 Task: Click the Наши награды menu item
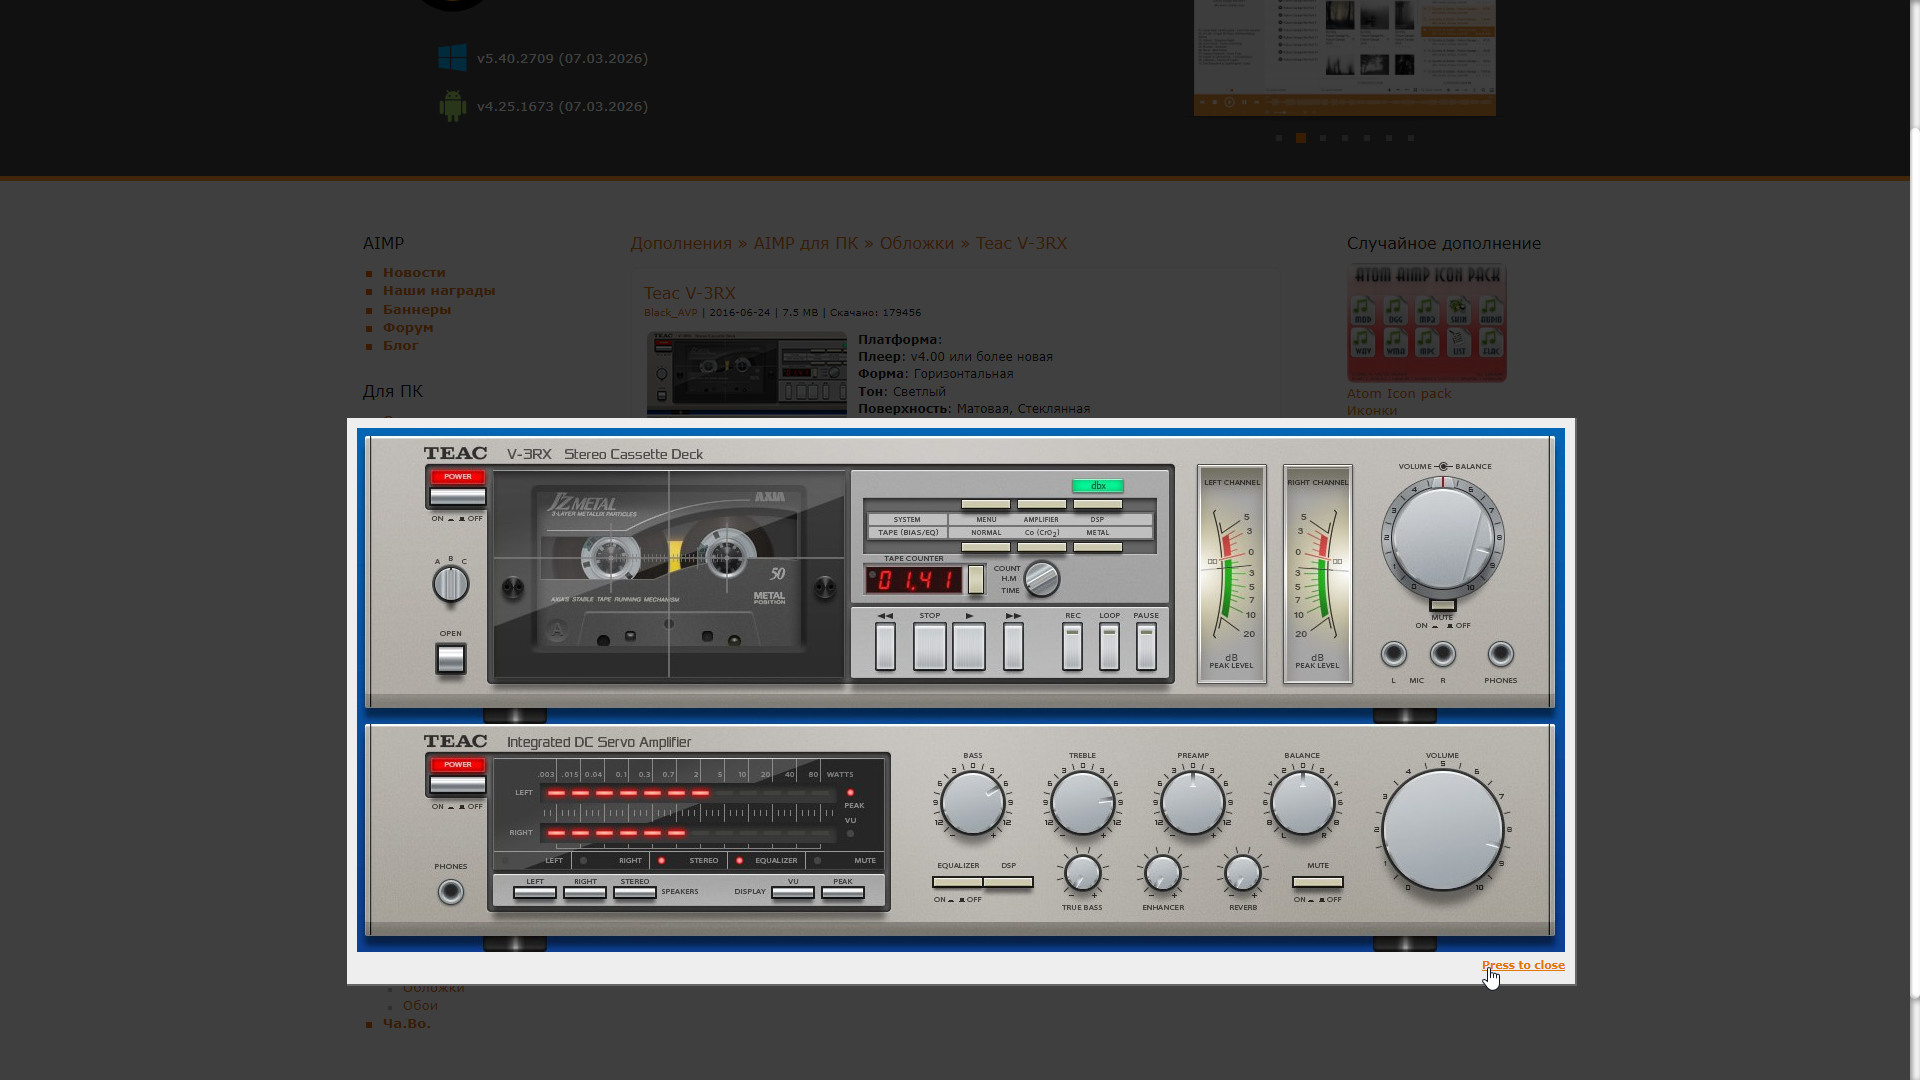tap(438, 291)
